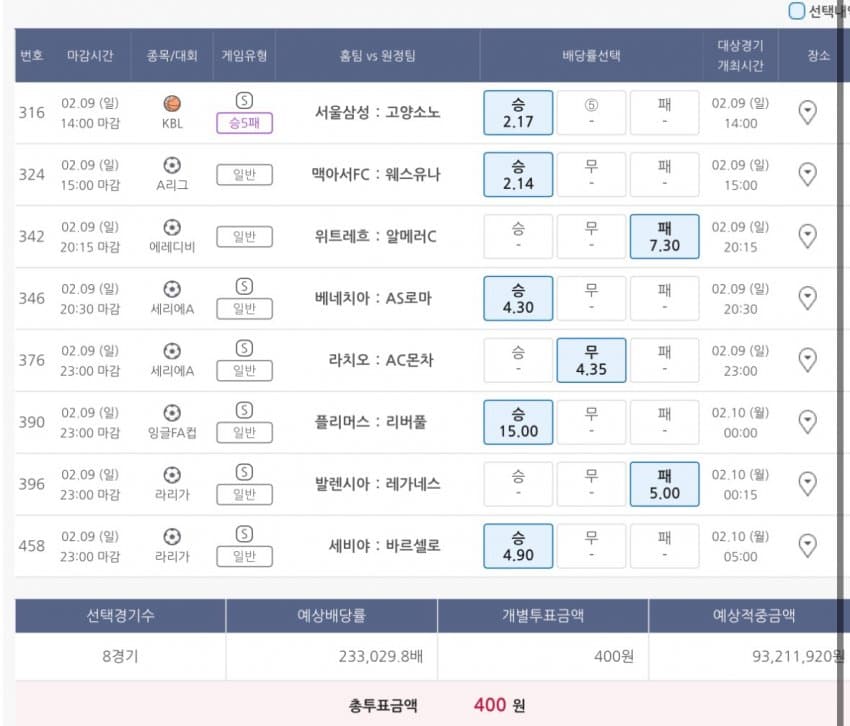Select the 무 option for 플리머스 match

(591, 422)
